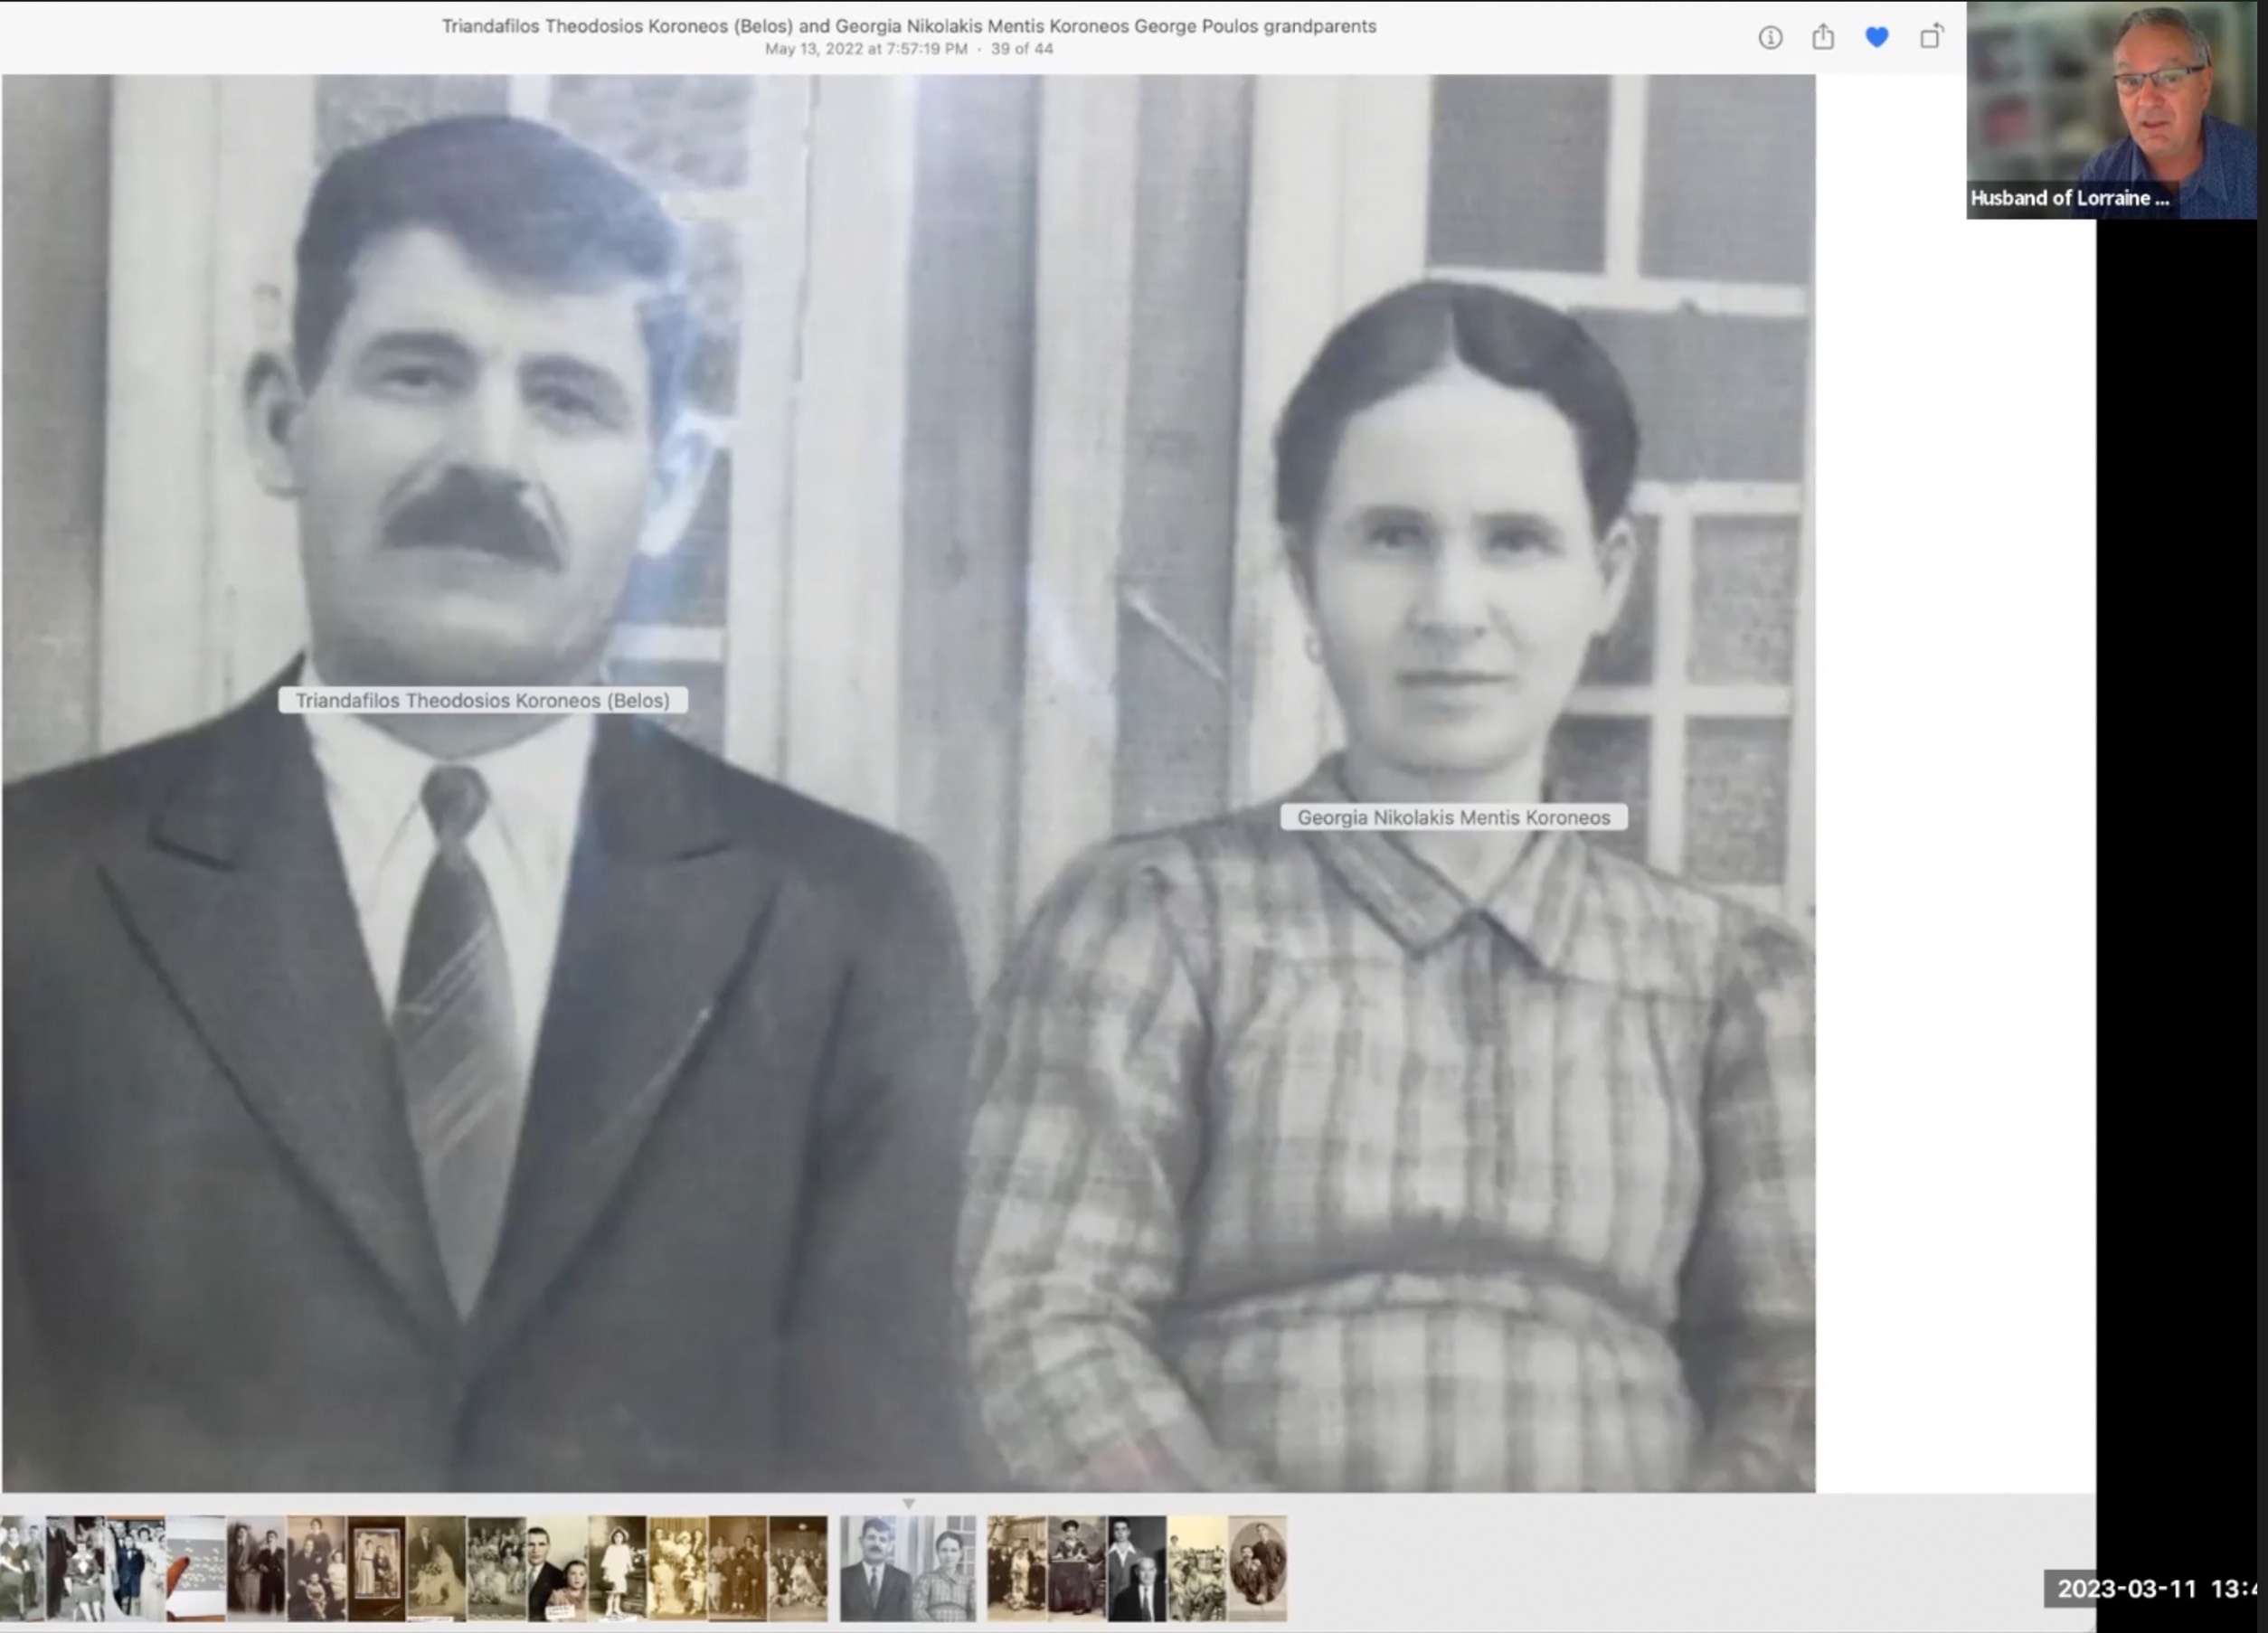Click the hand holding paper thumbnail

[195, 1567]
